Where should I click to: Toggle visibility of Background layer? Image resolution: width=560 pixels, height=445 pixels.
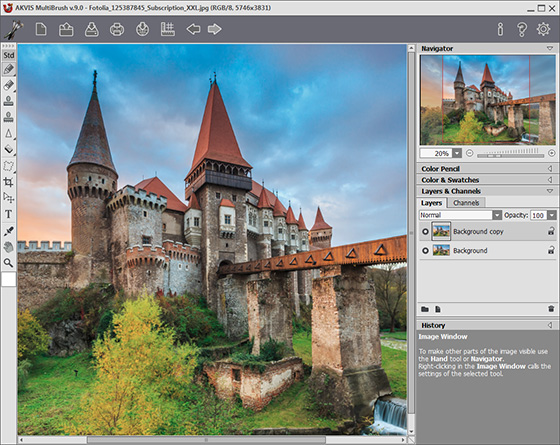(x=425, y=250)
